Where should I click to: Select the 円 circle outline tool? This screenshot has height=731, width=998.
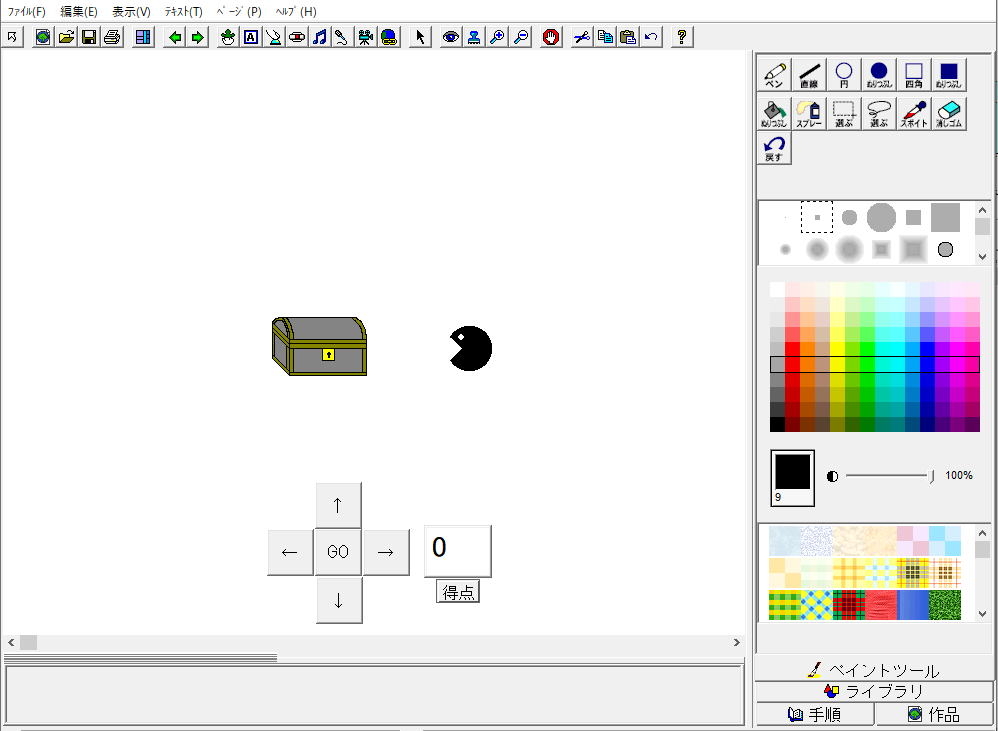pyautogui.click(x=844, y=75)
